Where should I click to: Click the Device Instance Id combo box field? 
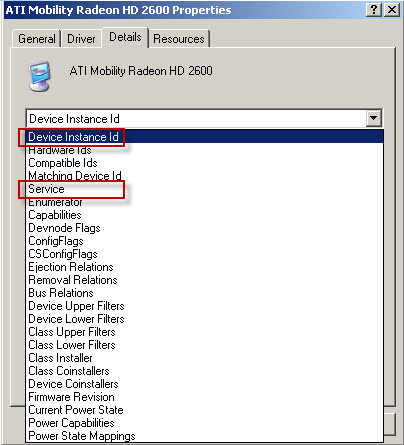point(204,118)
